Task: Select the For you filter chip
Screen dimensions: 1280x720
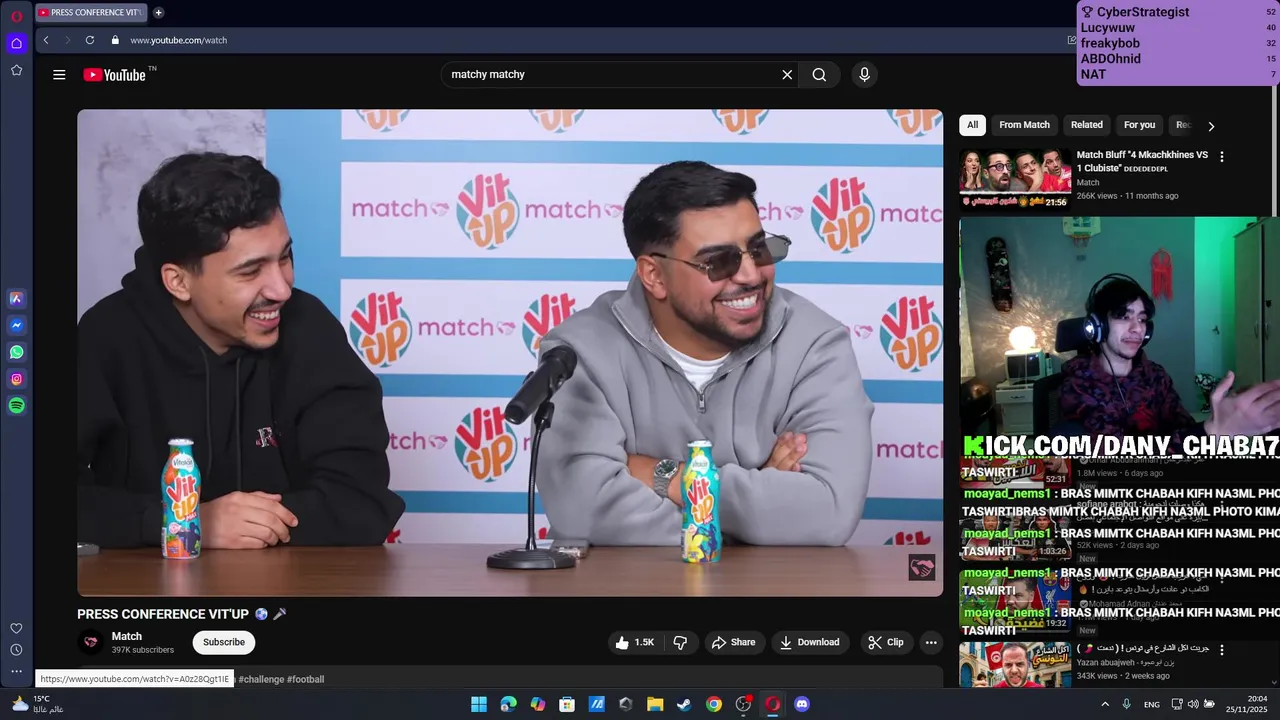Action: [x=1139, y=125]
